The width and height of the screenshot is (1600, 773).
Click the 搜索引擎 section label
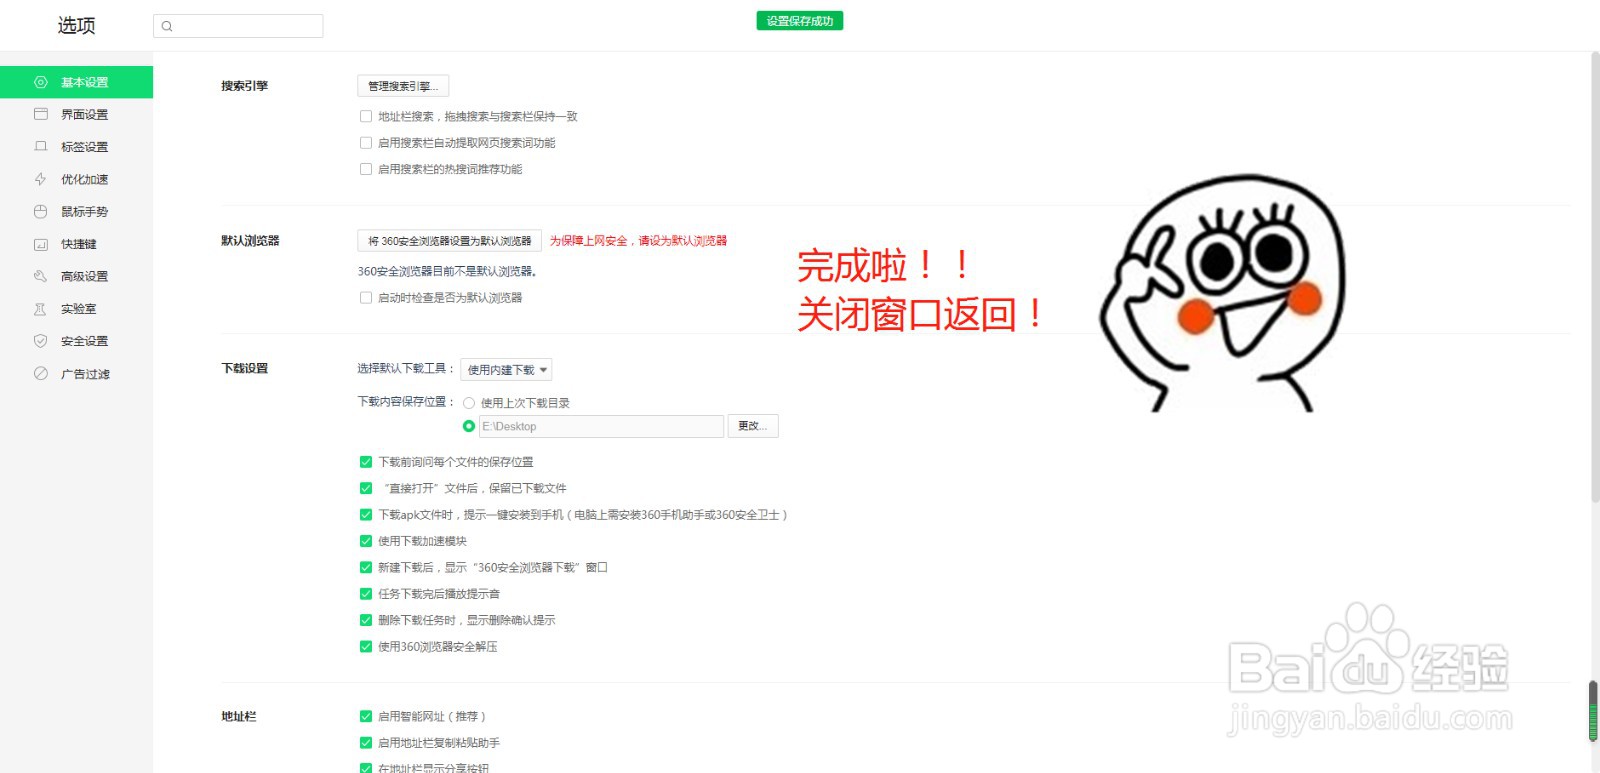(245, 86)
